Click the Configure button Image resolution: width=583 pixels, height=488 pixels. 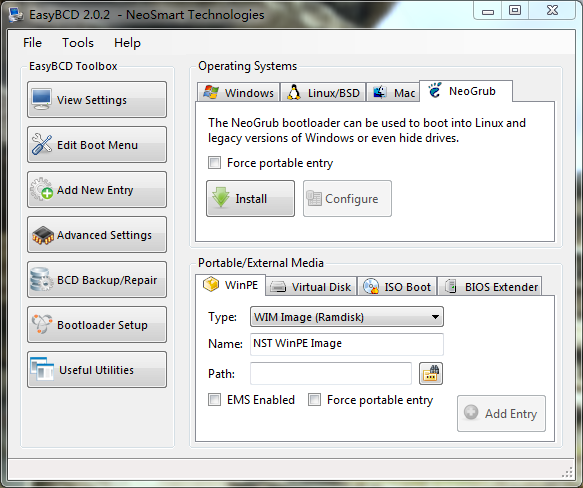(x=347, y=199)
